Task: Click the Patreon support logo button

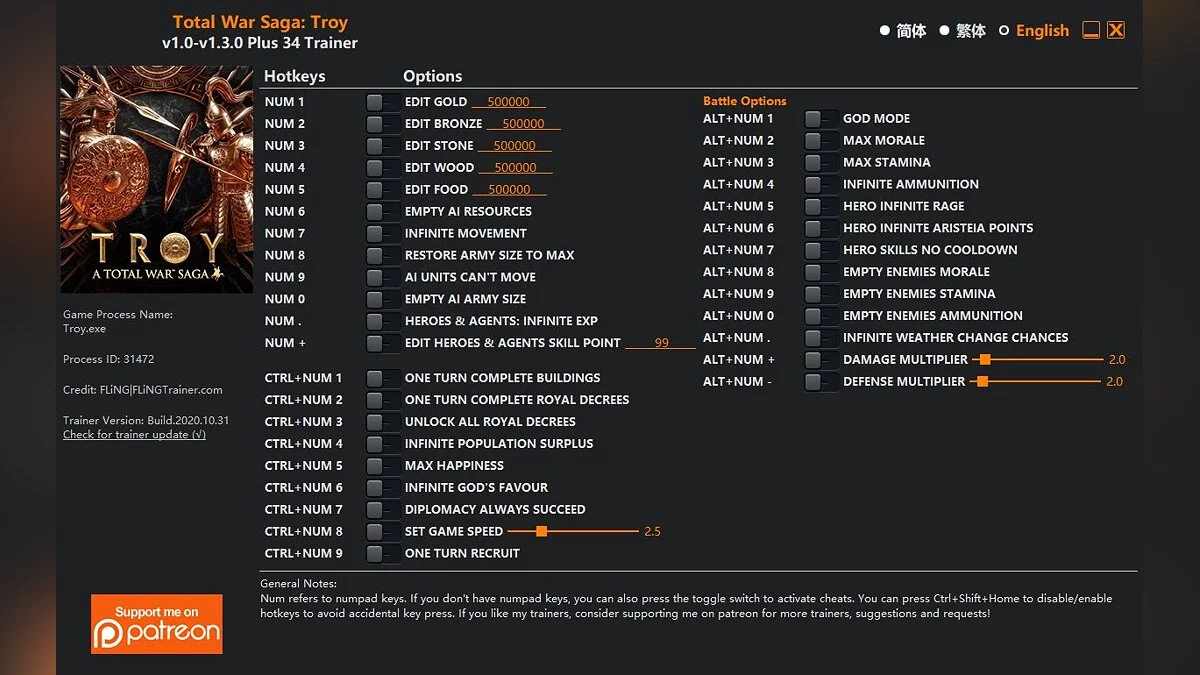Action: (x=156, y=624)
